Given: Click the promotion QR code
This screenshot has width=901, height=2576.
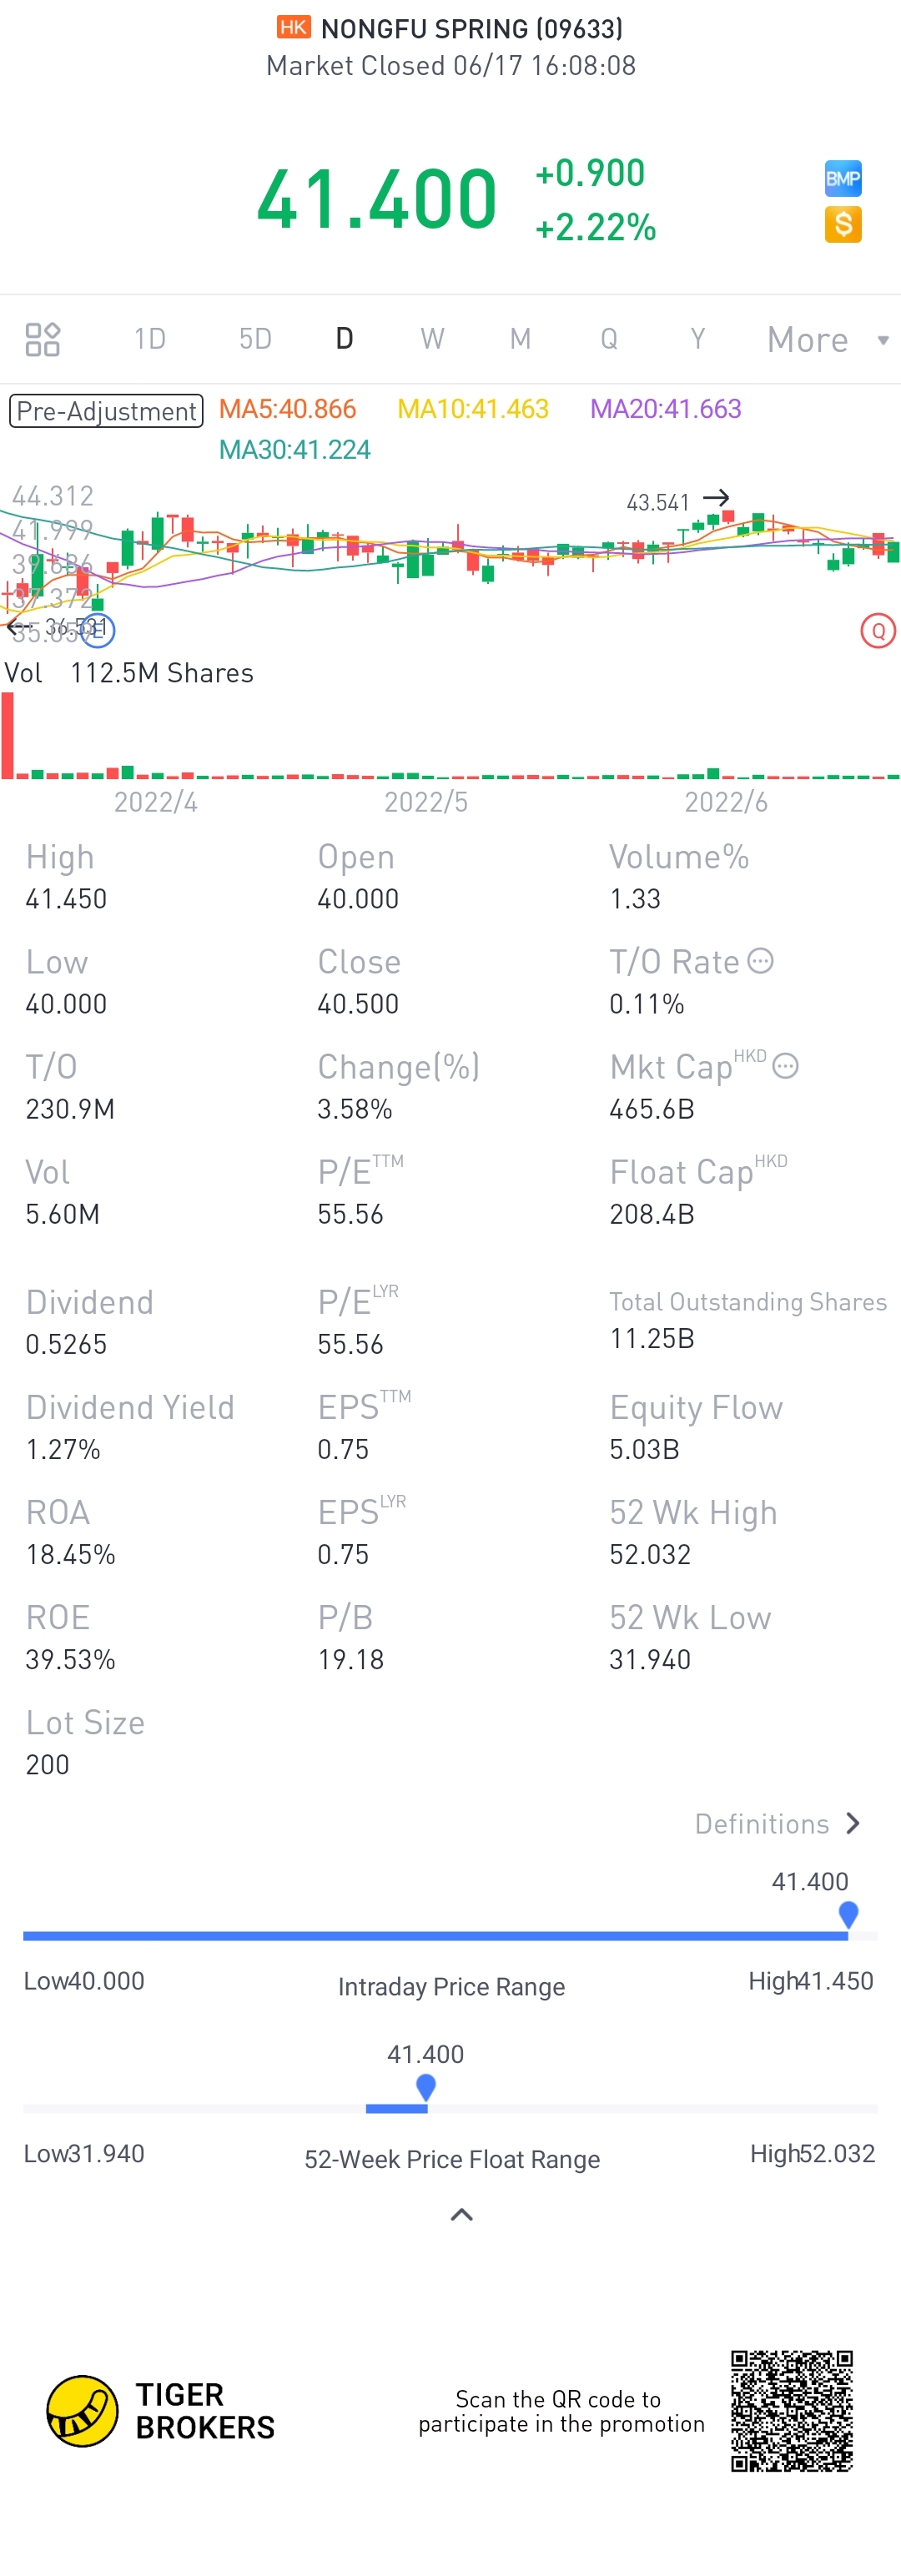Looking at the screenshot, I should tap(791, 2411).
